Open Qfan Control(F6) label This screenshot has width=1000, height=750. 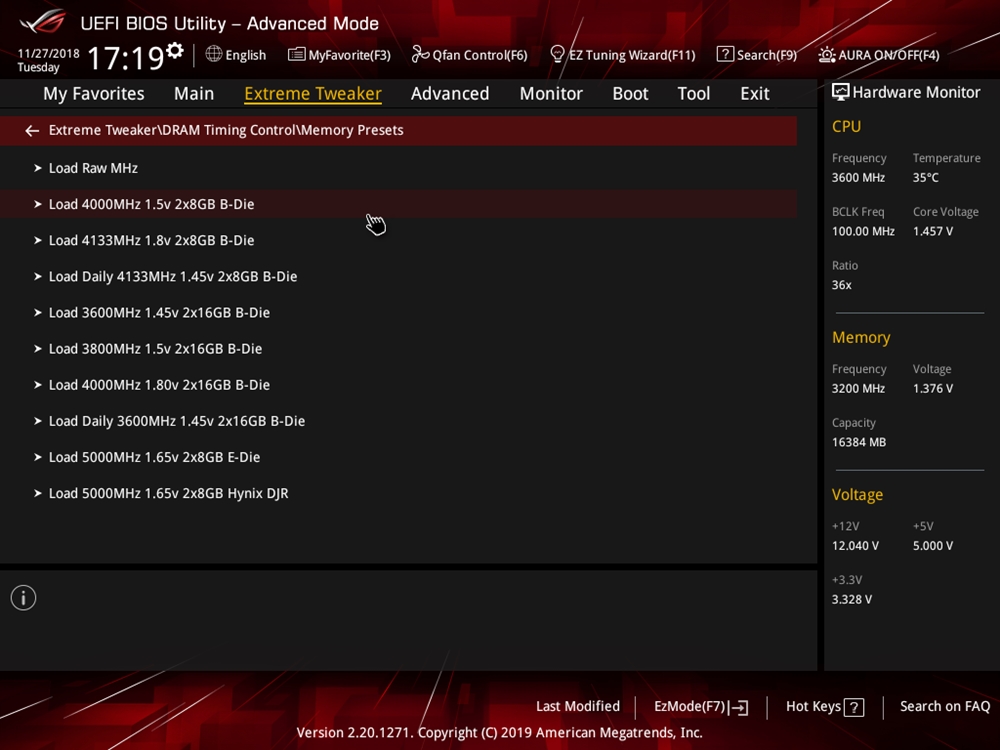coord(480,55)
